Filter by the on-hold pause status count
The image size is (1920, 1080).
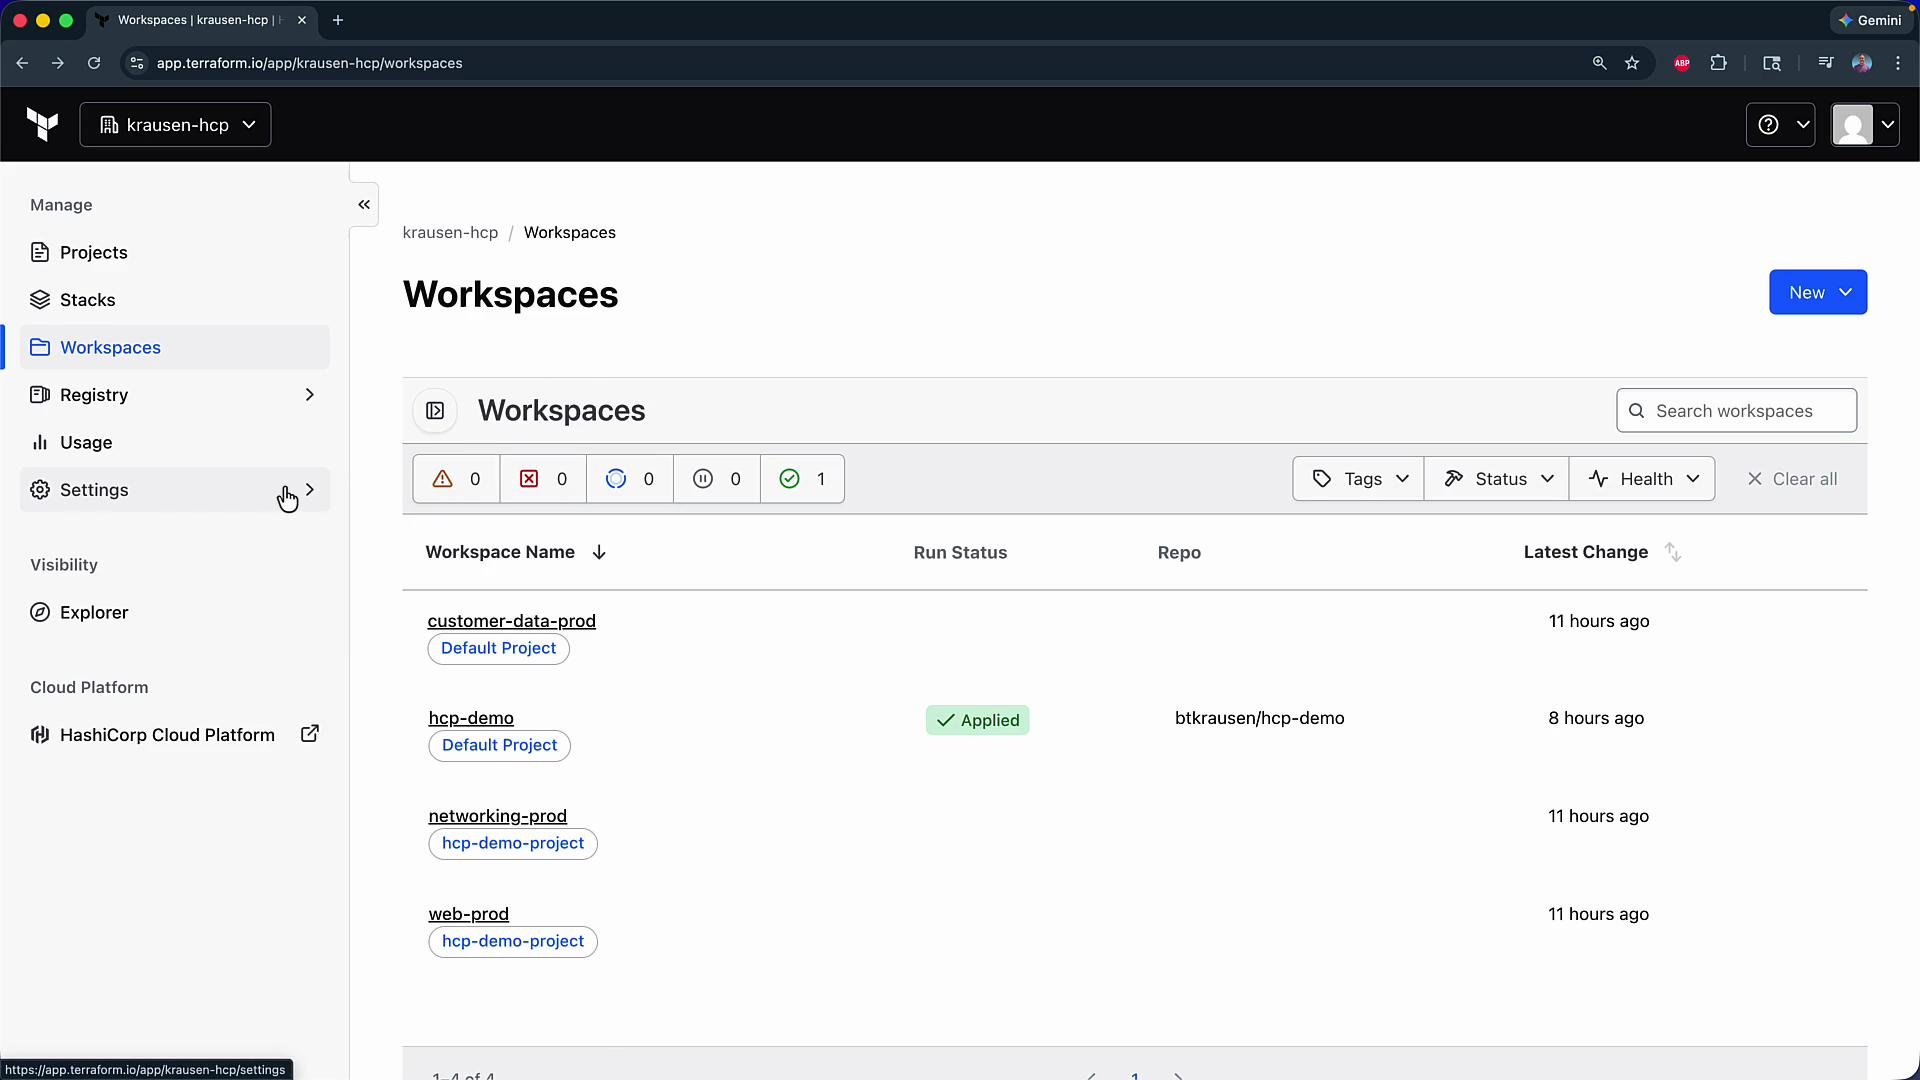[717, 479]
